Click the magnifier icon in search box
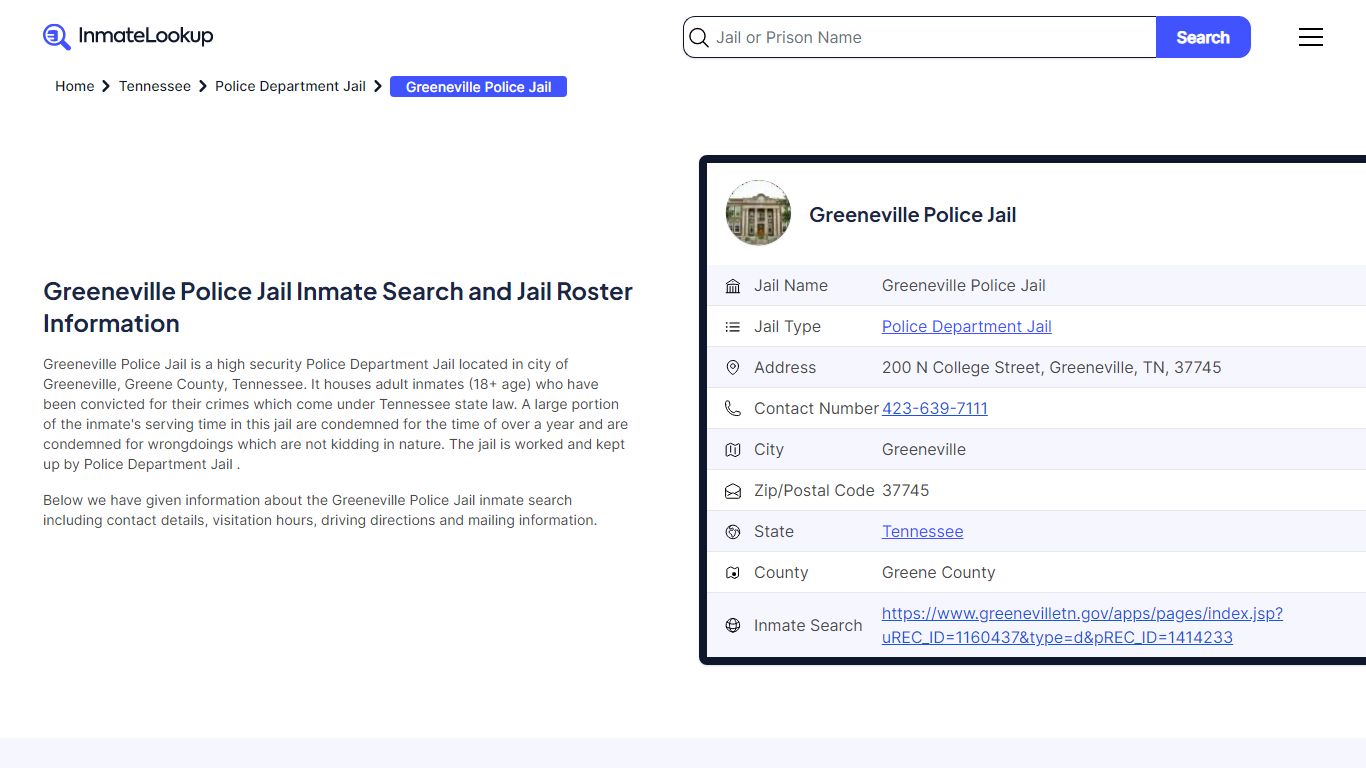The height and width of the screenshot is (768, 1366). pyautogui.click(x=699, y=38)
